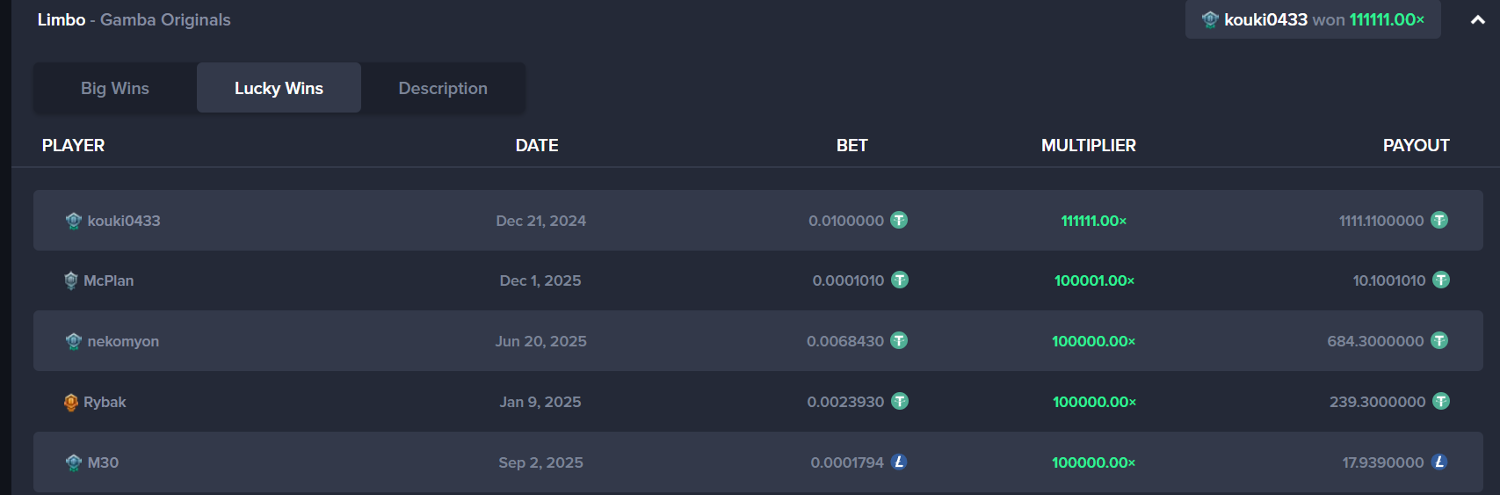Screen dimensions: 1500x495
Task: Click the MULTIPLIER column header
Action: coord(1088,146)
